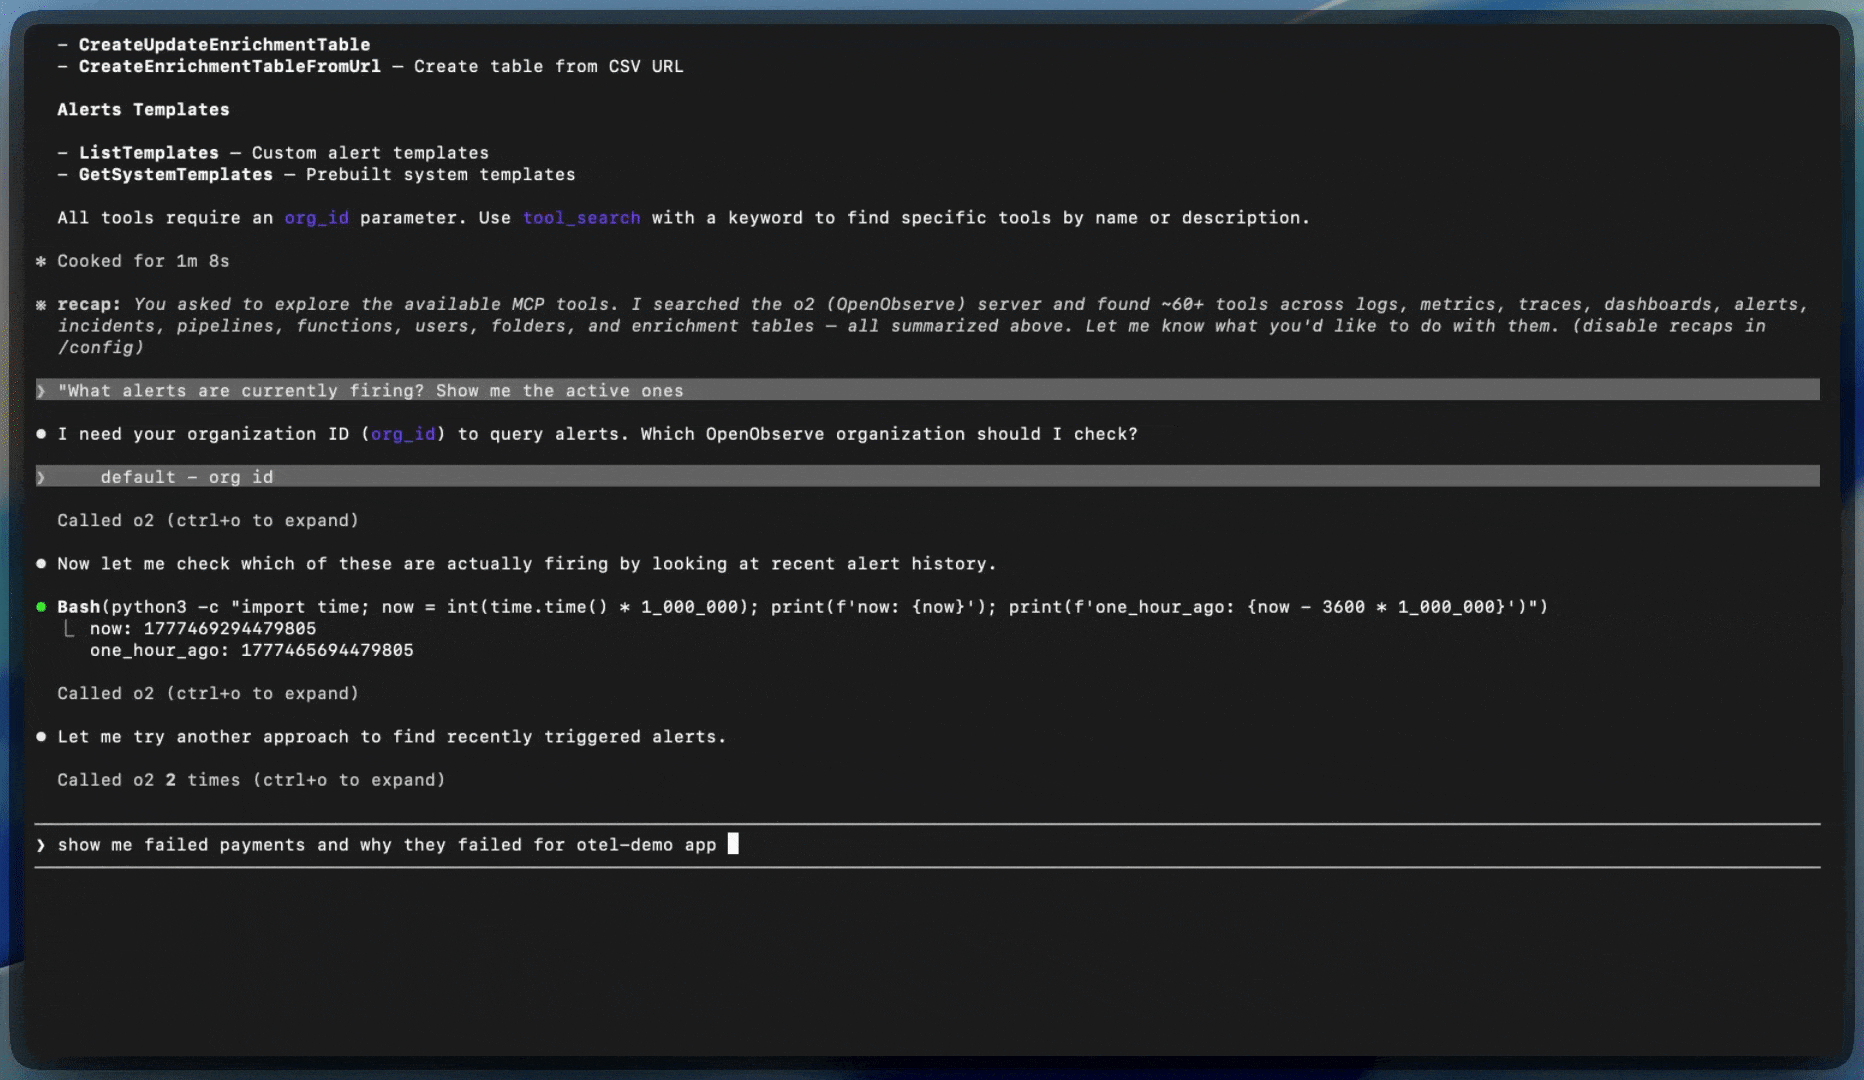Click the prompt chevron before 'show me failed payments'
This screenshot has height=1080, width=1864.
(41, 845)
